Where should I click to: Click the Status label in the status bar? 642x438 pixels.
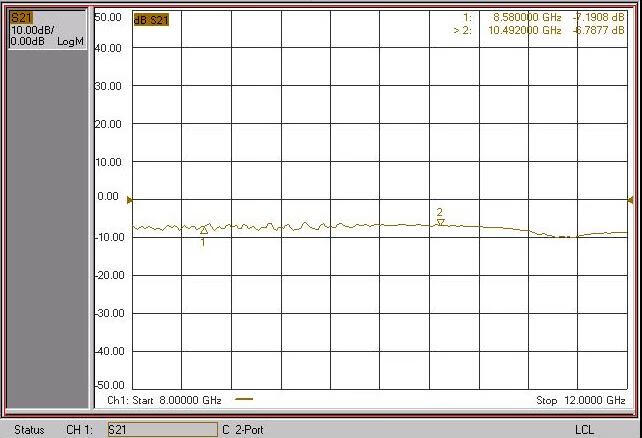point(29,430)
